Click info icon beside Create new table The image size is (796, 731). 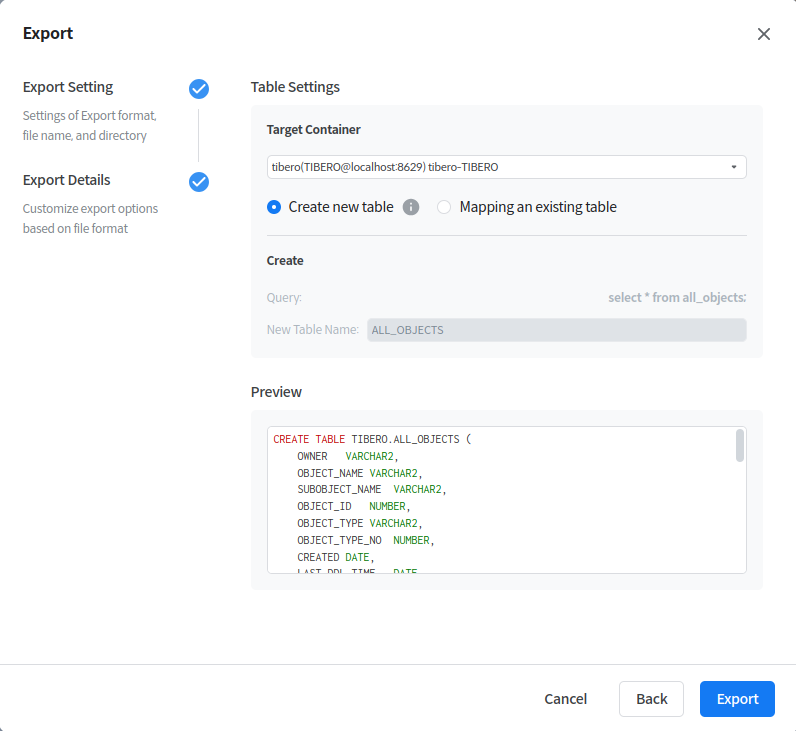click(411, 208)
